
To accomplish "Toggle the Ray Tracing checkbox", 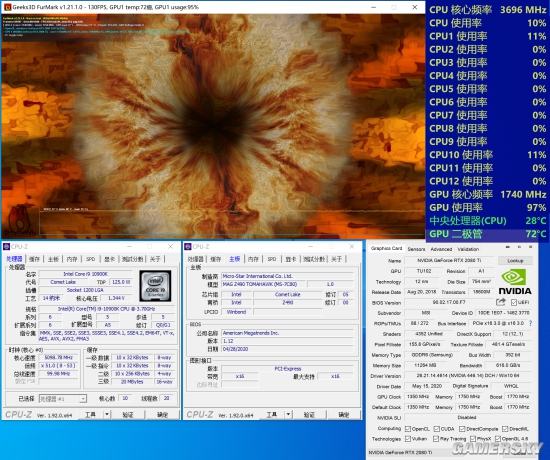I will (436, 439).
